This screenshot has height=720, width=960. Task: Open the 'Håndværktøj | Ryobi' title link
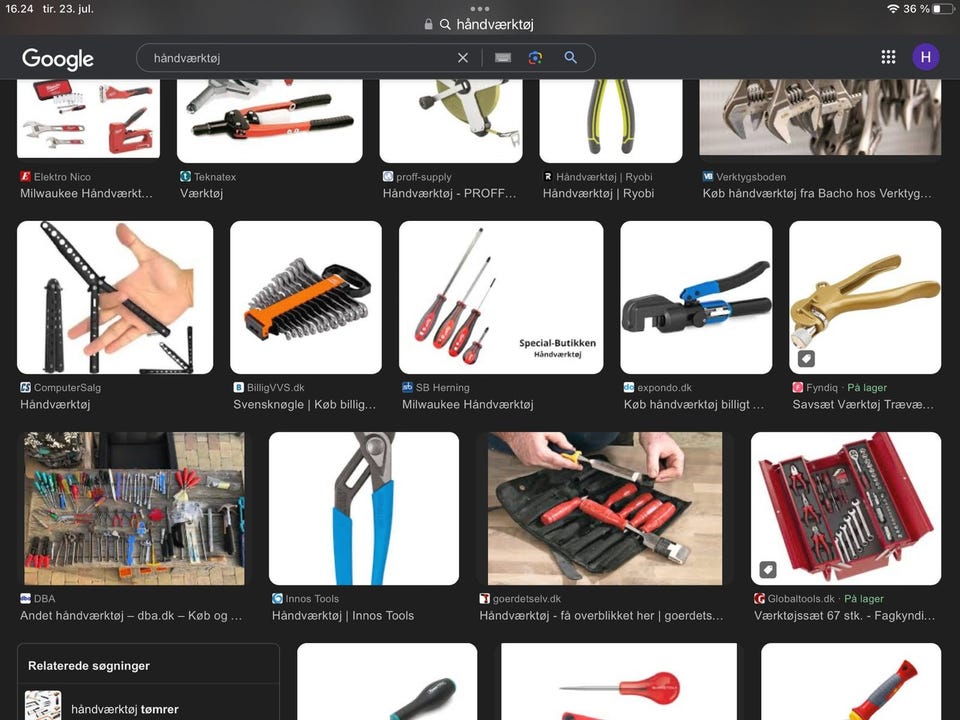[x=598, y=193]
